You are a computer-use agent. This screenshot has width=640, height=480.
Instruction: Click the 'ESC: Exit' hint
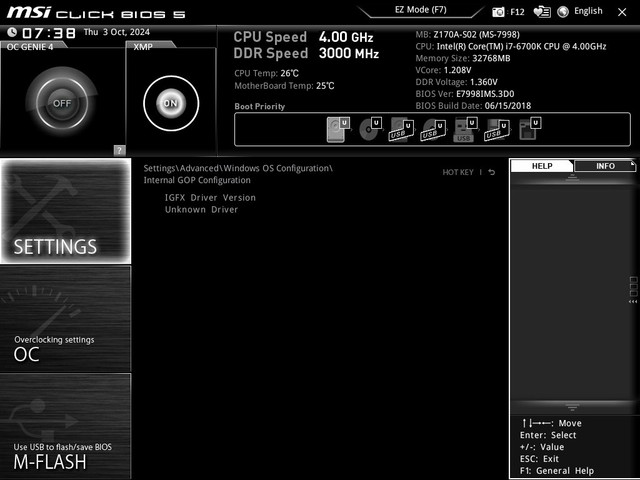539,459
